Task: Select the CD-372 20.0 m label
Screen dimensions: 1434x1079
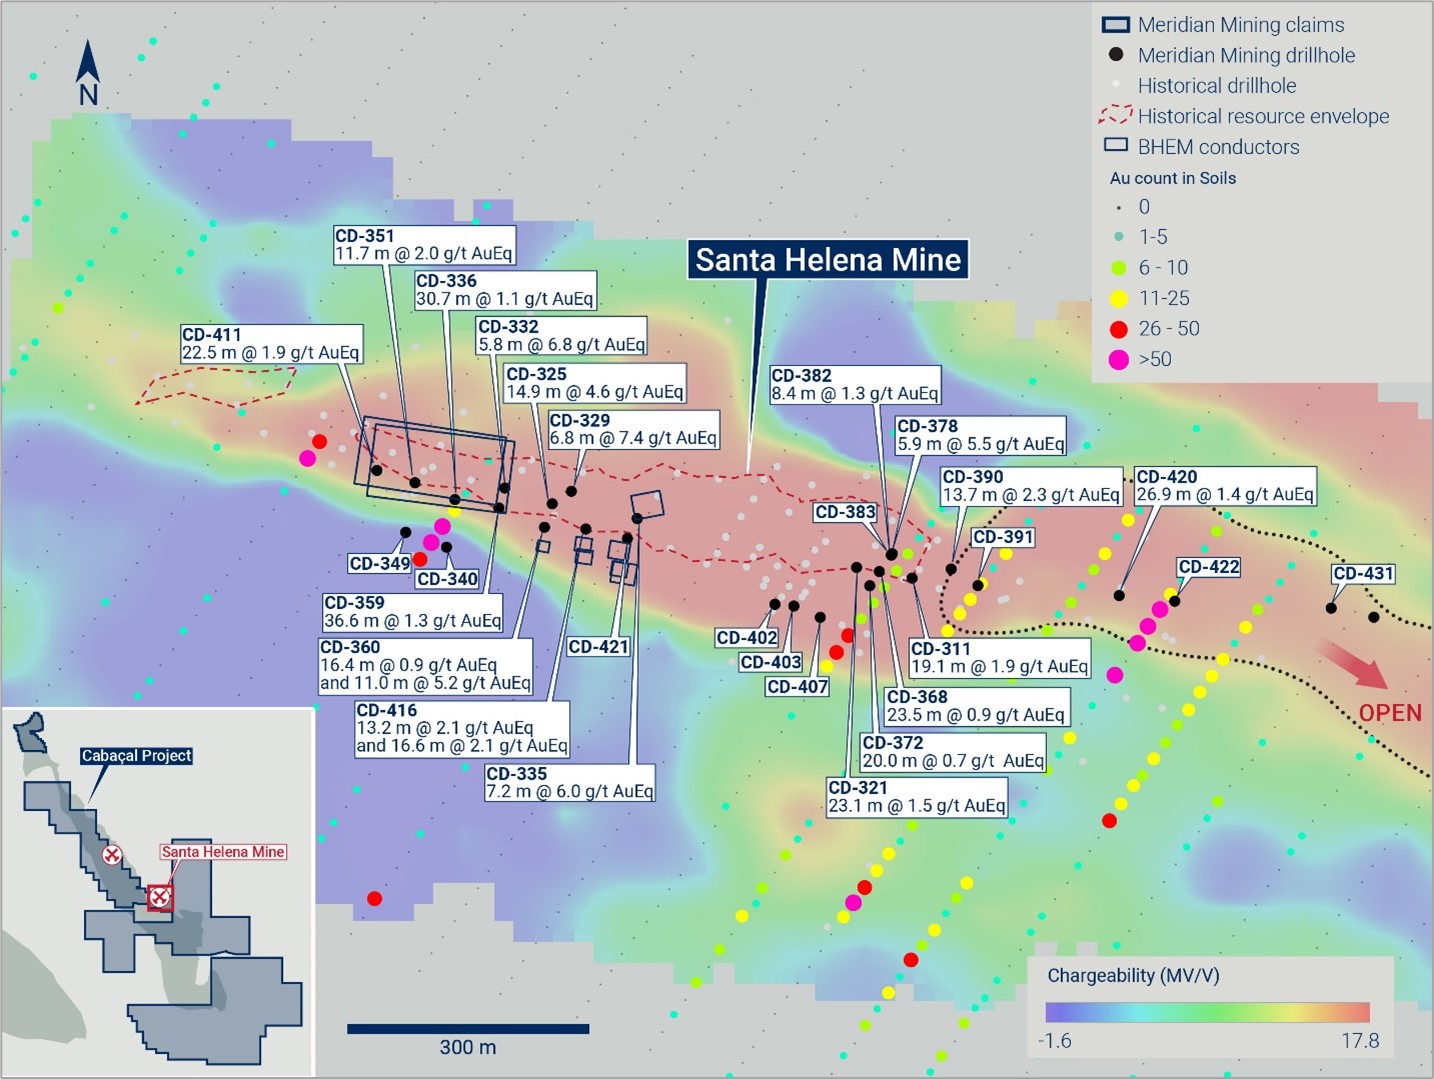Action: click(953, 752)
